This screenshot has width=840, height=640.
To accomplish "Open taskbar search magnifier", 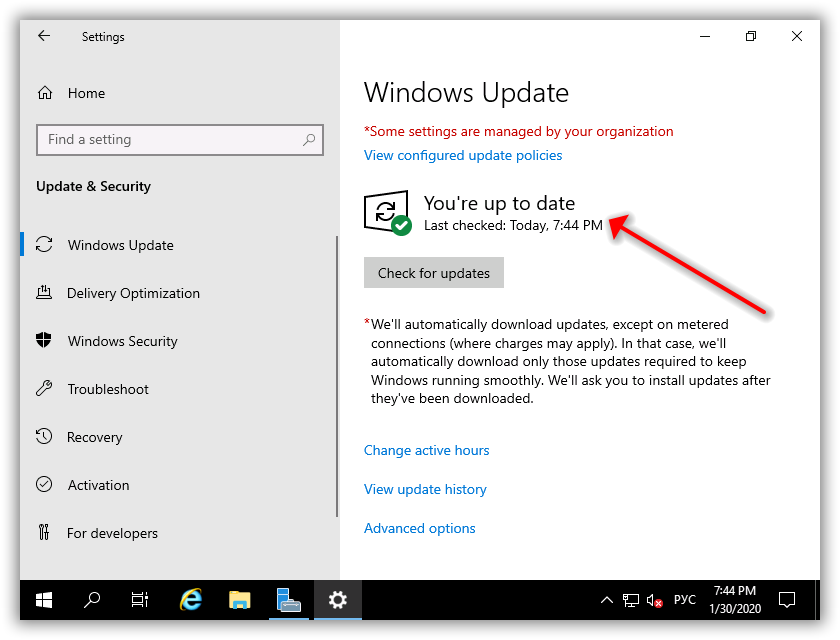I will [x=92, y=600].
